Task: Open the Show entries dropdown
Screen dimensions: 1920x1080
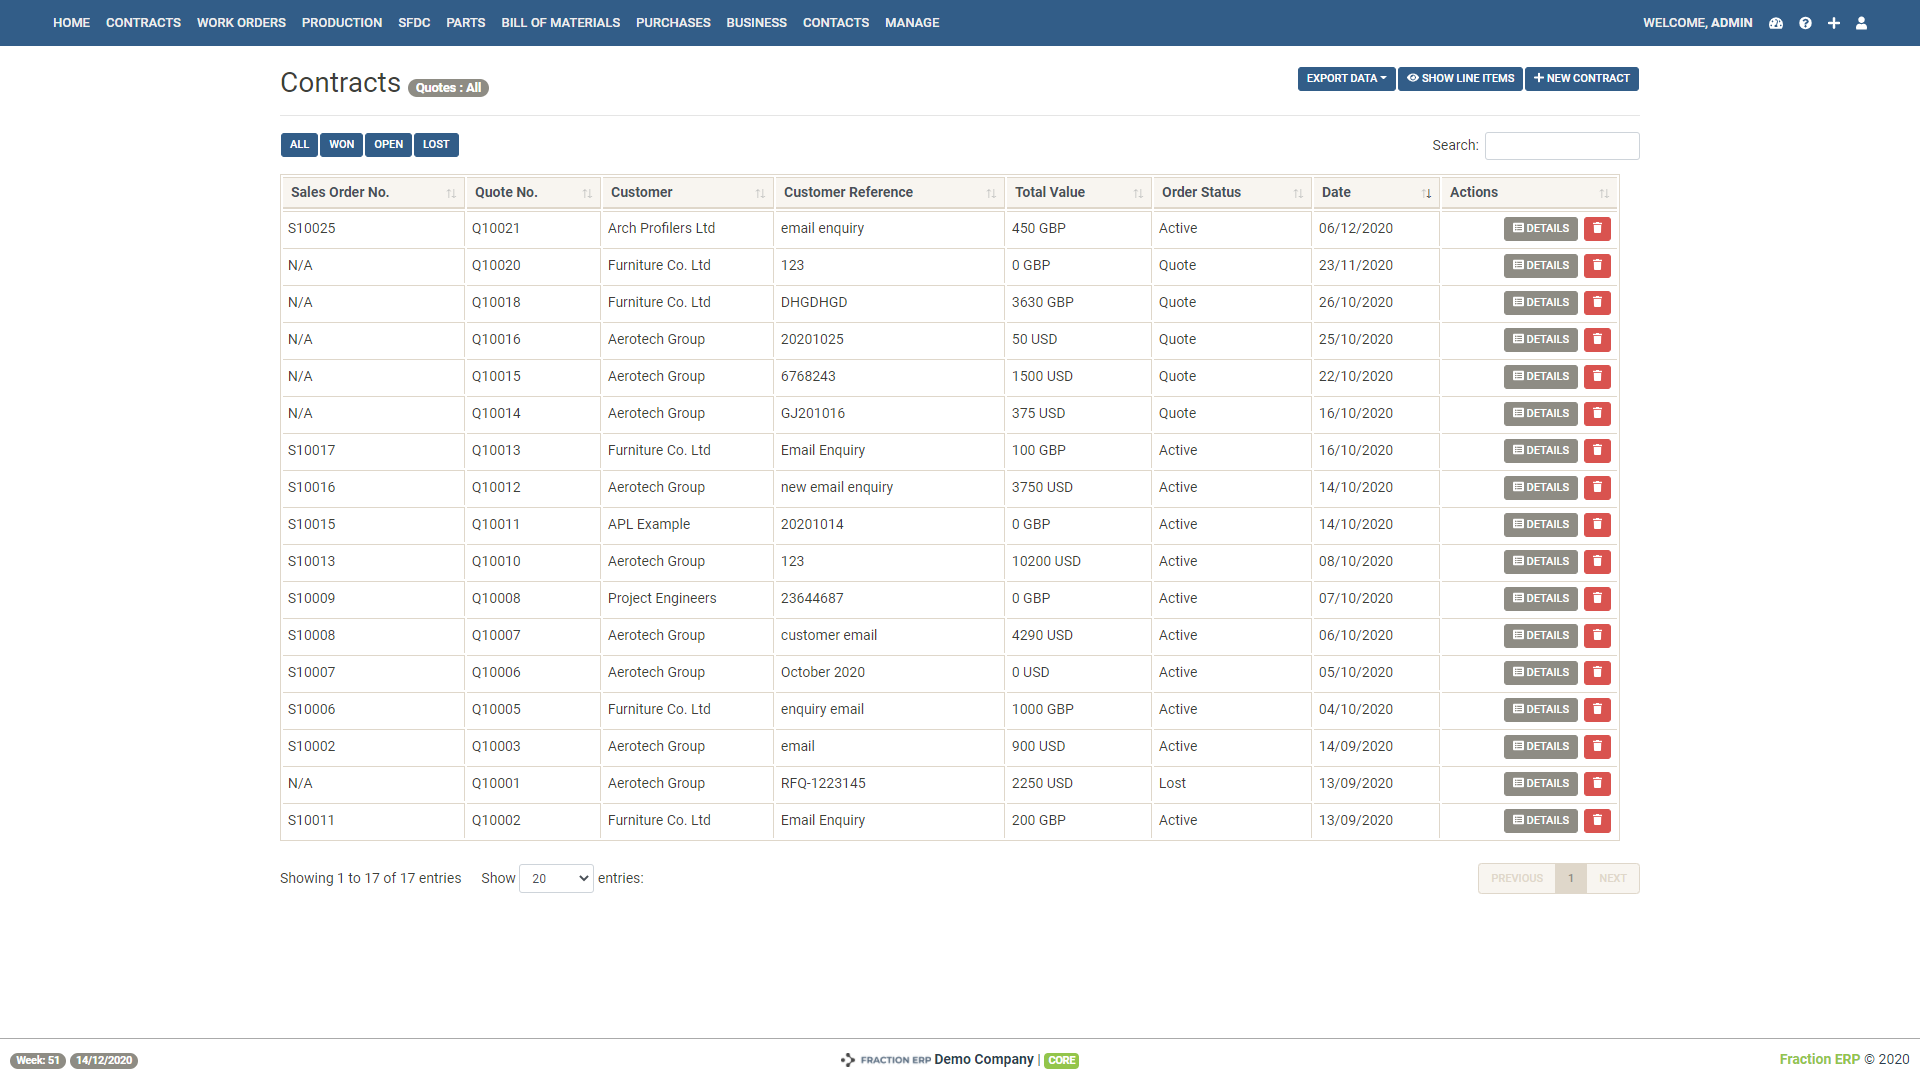Action: click(555, 878)
